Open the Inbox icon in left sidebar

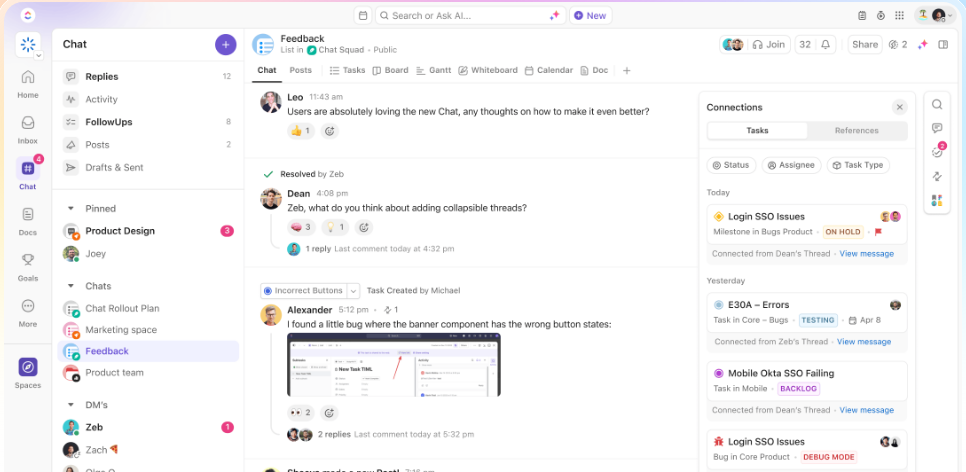pos(28,122)
